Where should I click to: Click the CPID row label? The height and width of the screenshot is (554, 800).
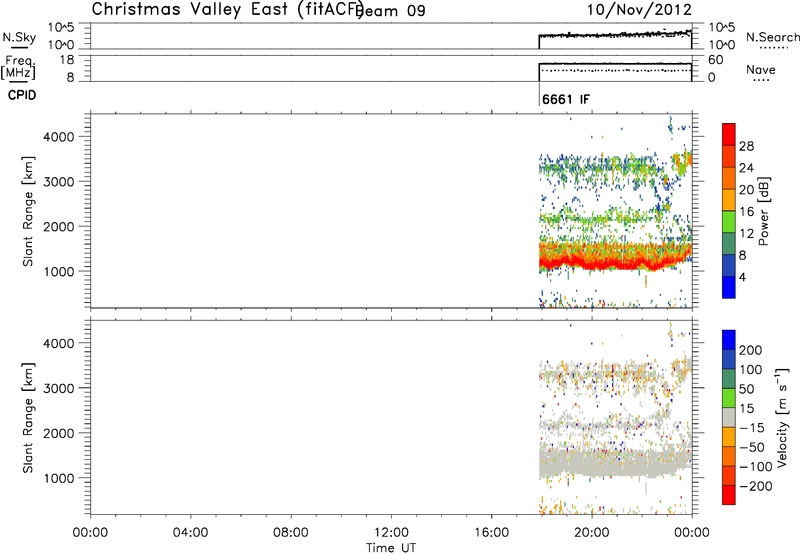point(22,95)
